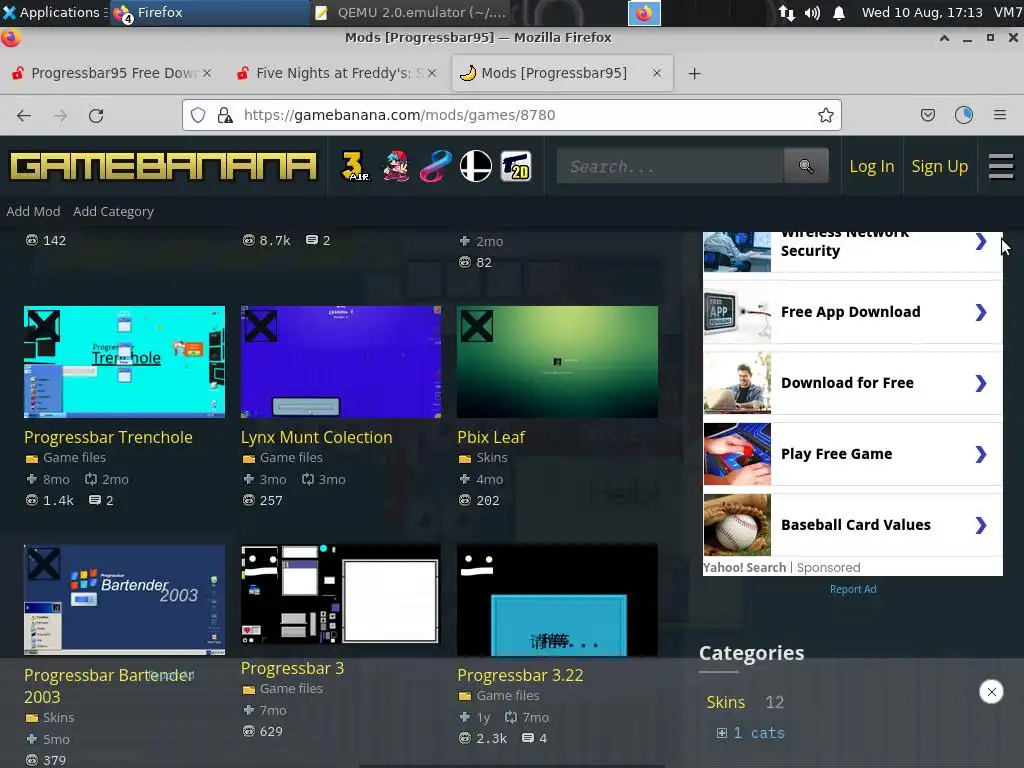Screen dimensions: 1024x768
Task: Click the network connection tray icon
Action: [x=786, y=13]
